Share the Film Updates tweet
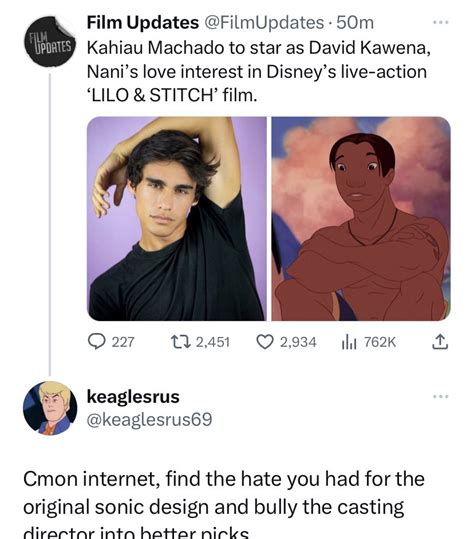This screenshot has width=474, height=539. [x=440, y=342]
